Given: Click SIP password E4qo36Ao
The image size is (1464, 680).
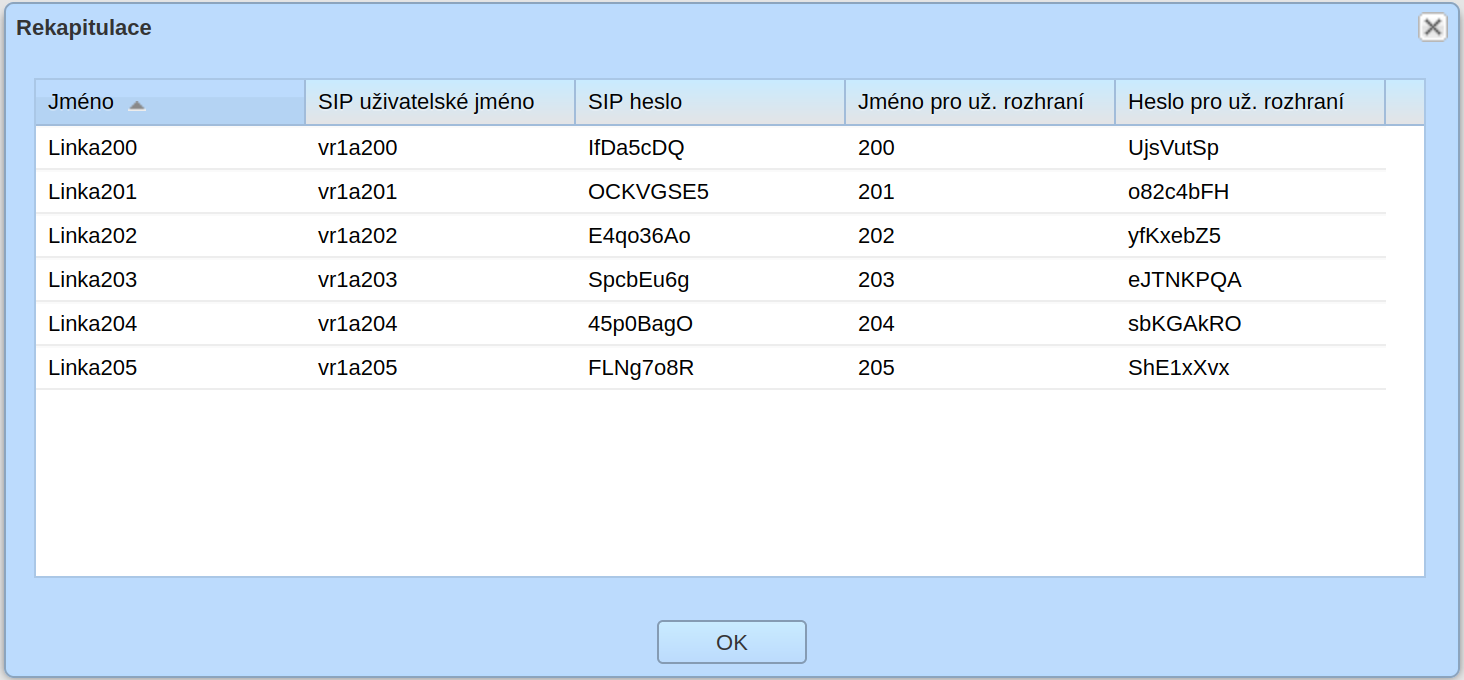Looking at the screenshot, I should coord(640,236).
